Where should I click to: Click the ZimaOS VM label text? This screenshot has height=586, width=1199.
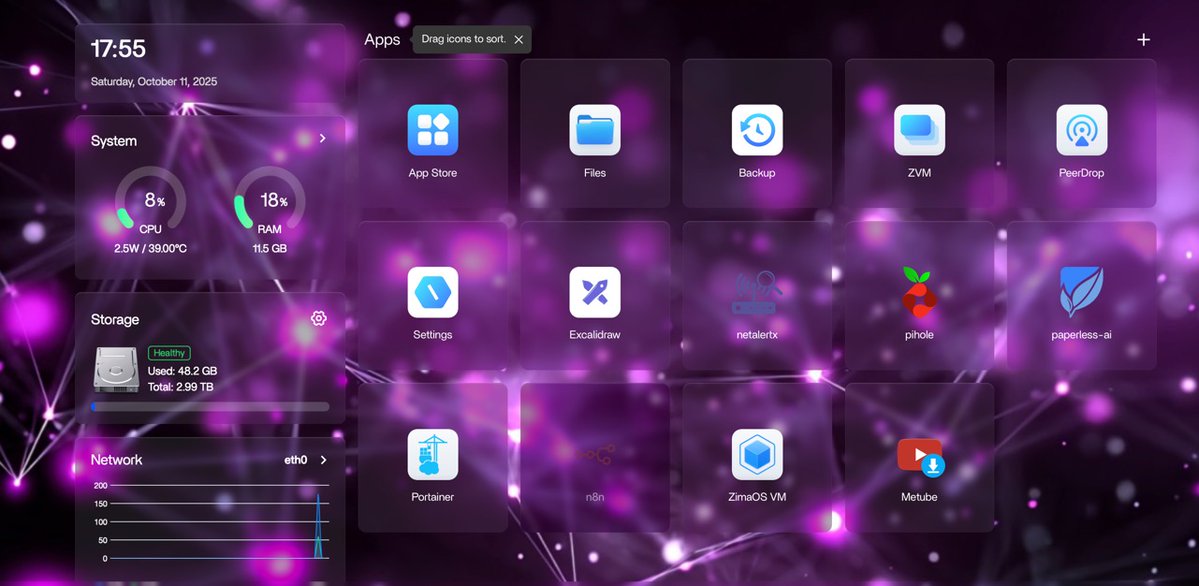[x=757, y=497]
